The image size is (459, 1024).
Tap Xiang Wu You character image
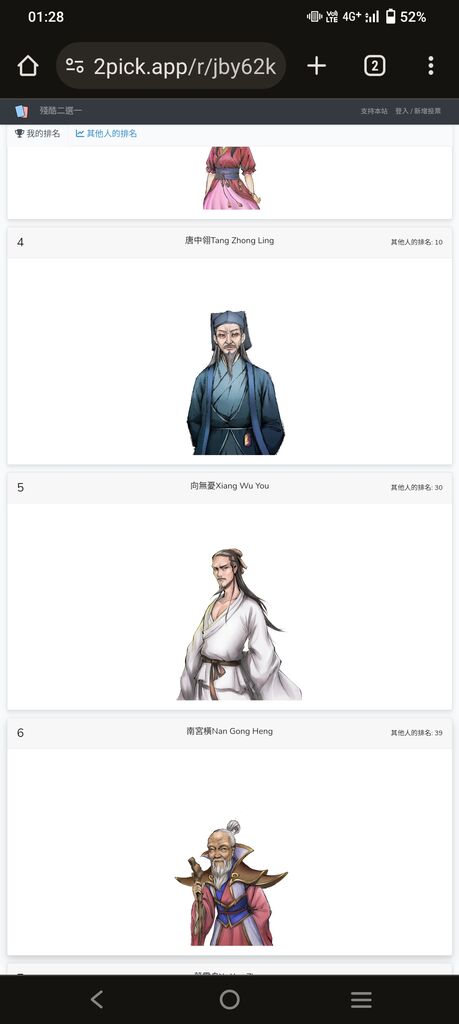point(239,624)
